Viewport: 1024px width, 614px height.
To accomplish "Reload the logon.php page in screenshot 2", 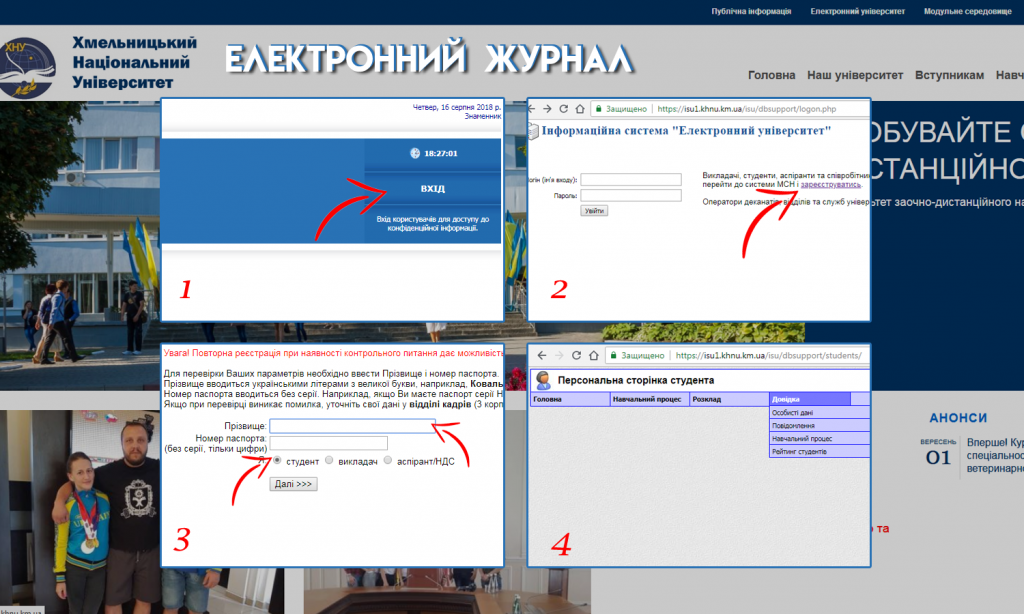I will [563, 109].
